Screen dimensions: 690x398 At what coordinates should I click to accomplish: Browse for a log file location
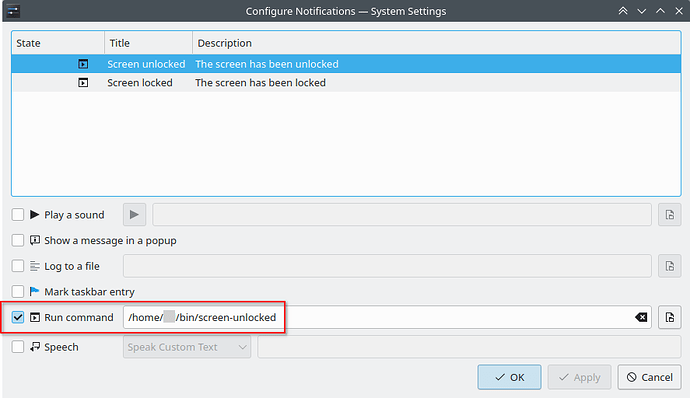pyautogui.click(x=669, y=266)
